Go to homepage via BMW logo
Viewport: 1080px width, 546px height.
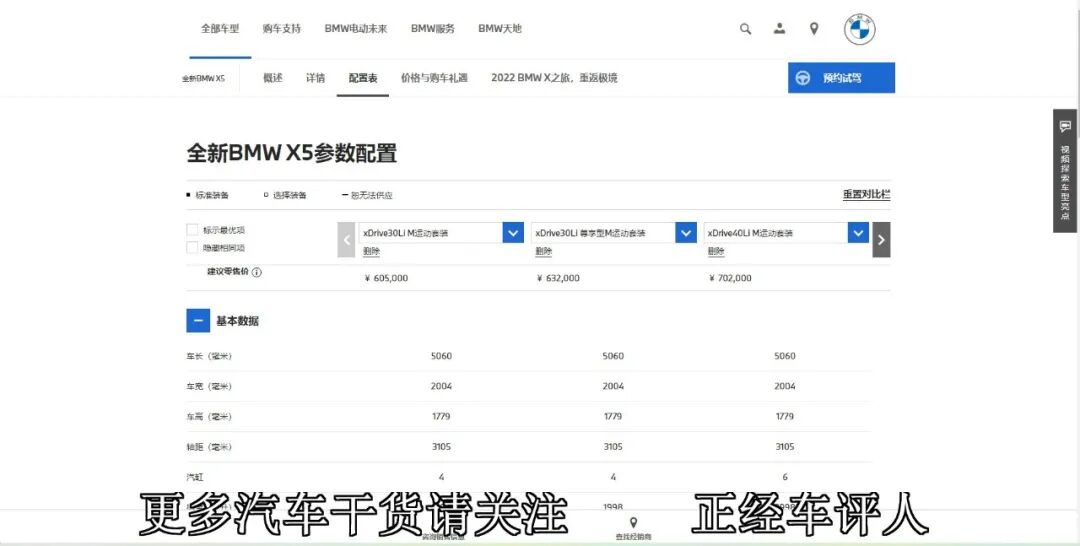tap(859, 29)
